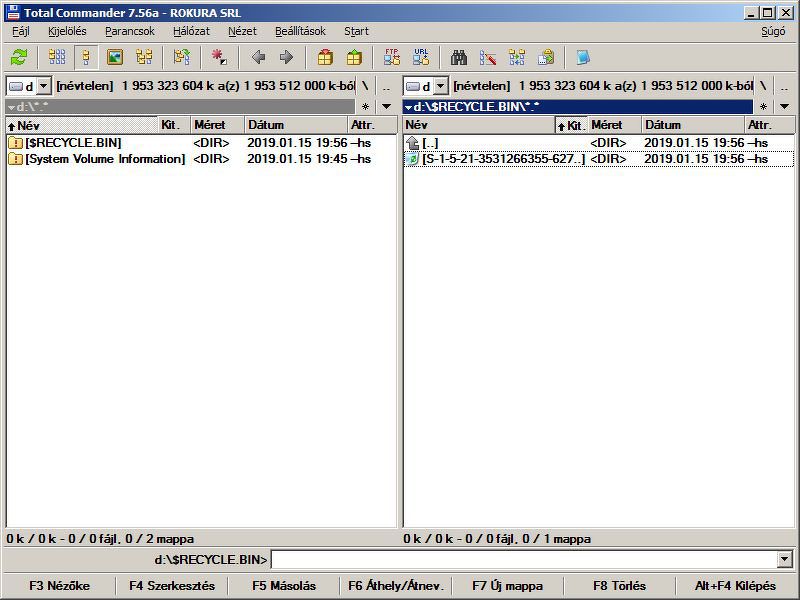Go back with the left arrow icon

(x=258, y=57)
